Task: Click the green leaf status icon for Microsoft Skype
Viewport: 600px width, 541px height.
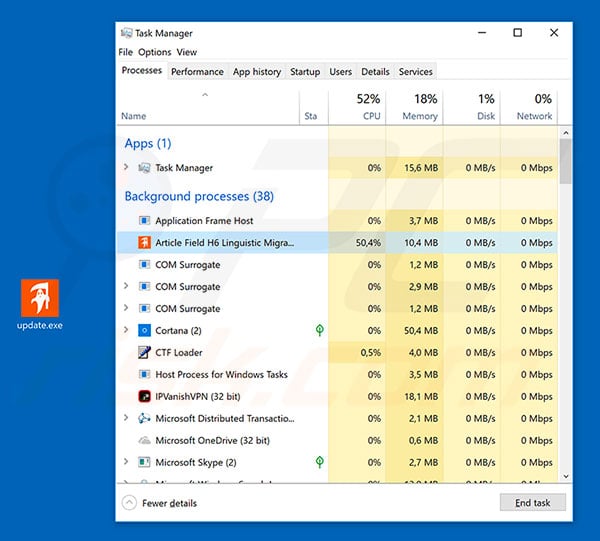Action: (320, 462)
